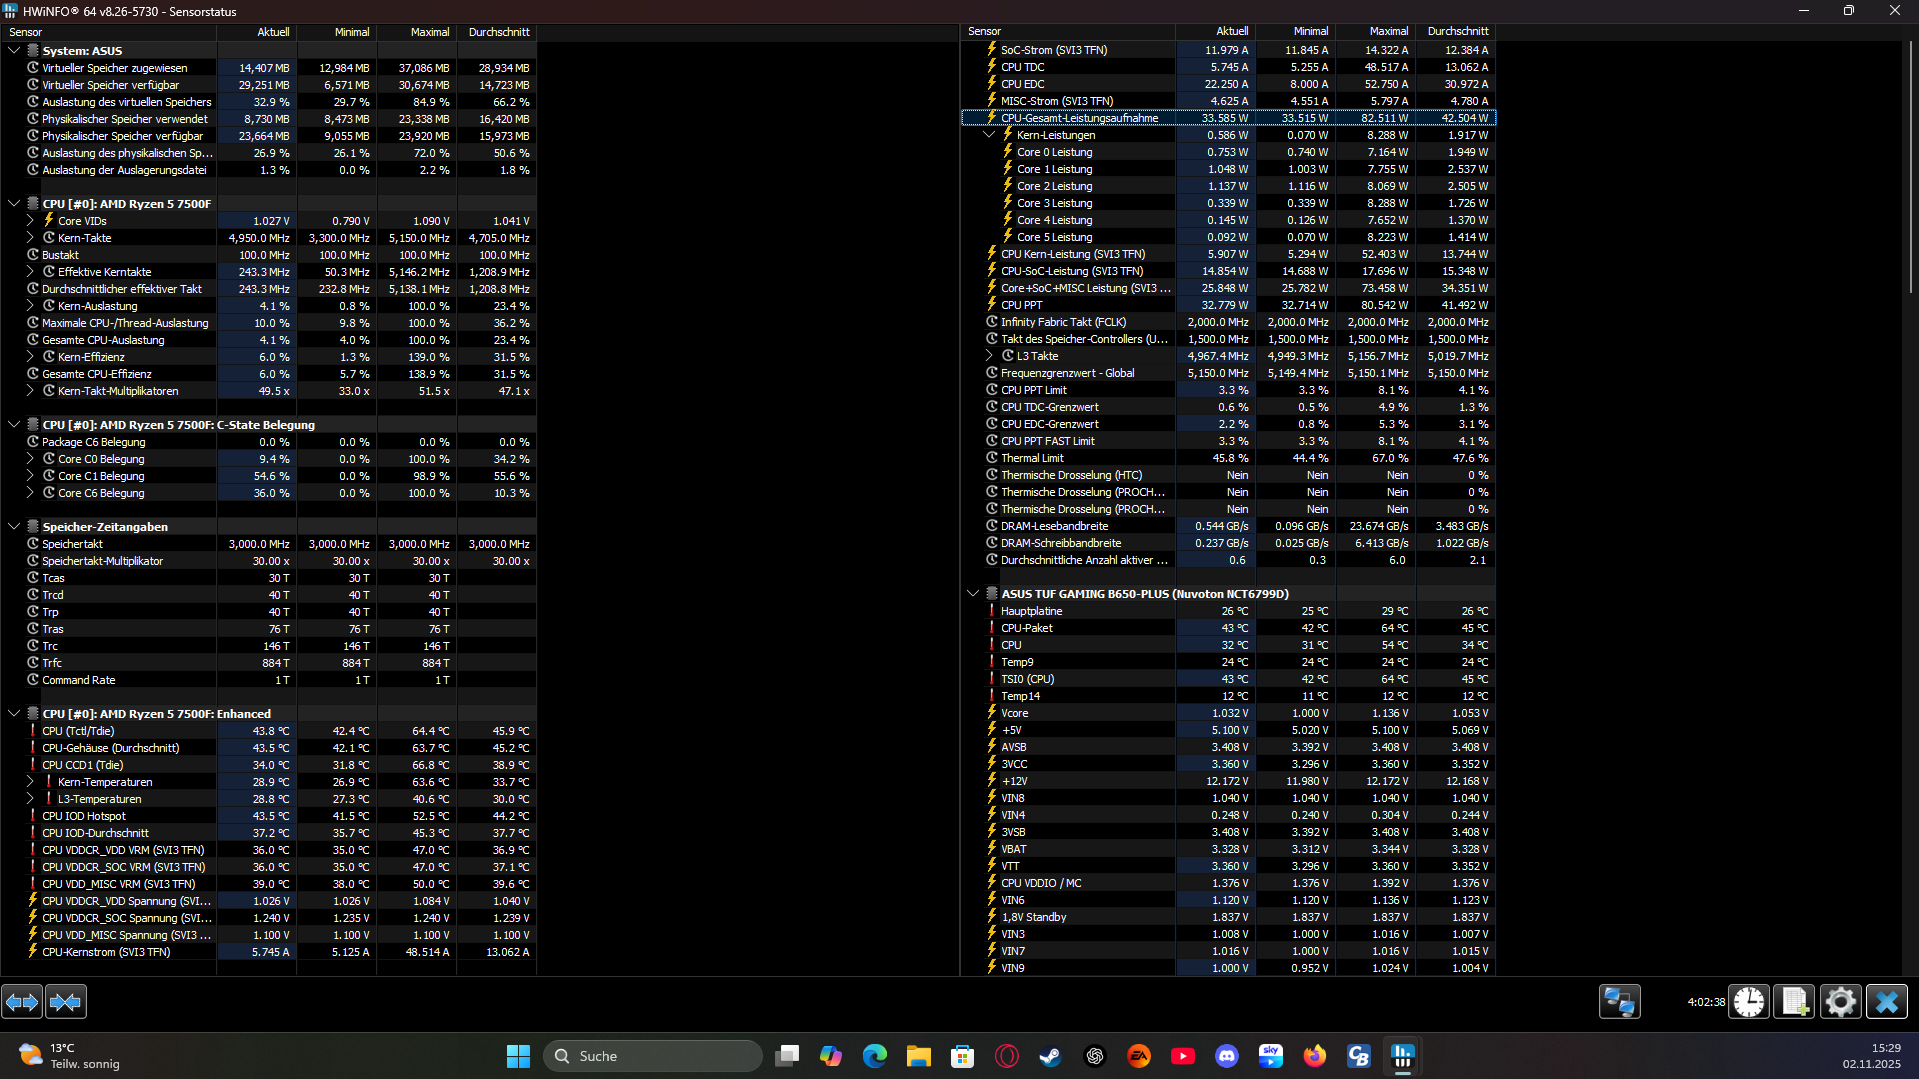Launch Copilot from the taskbar

click(831, 1056)
